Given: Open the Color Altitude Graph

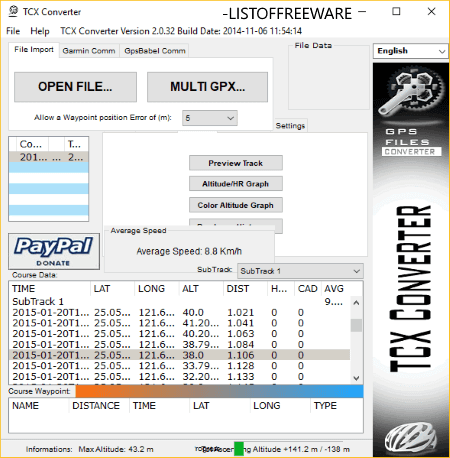Looking at the screenshot, I should (236, 205).
